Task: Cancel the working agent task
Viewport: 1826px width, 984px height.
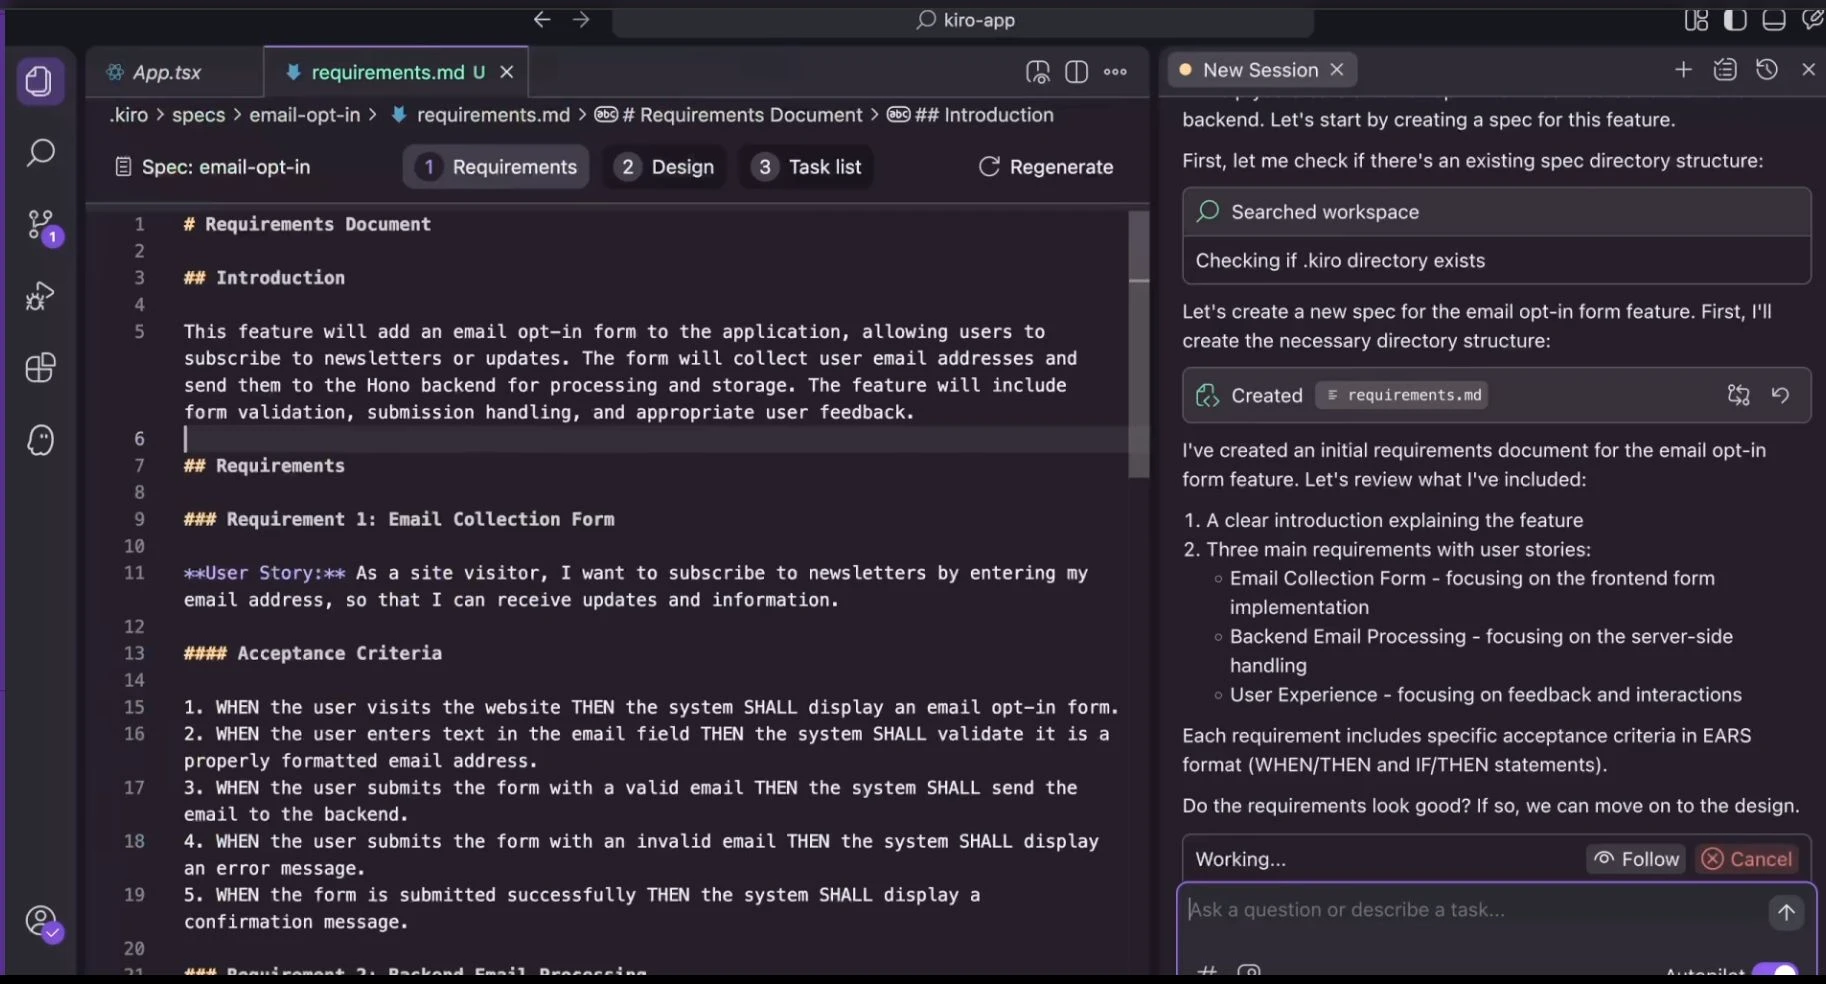Action: click(1747, 859)
